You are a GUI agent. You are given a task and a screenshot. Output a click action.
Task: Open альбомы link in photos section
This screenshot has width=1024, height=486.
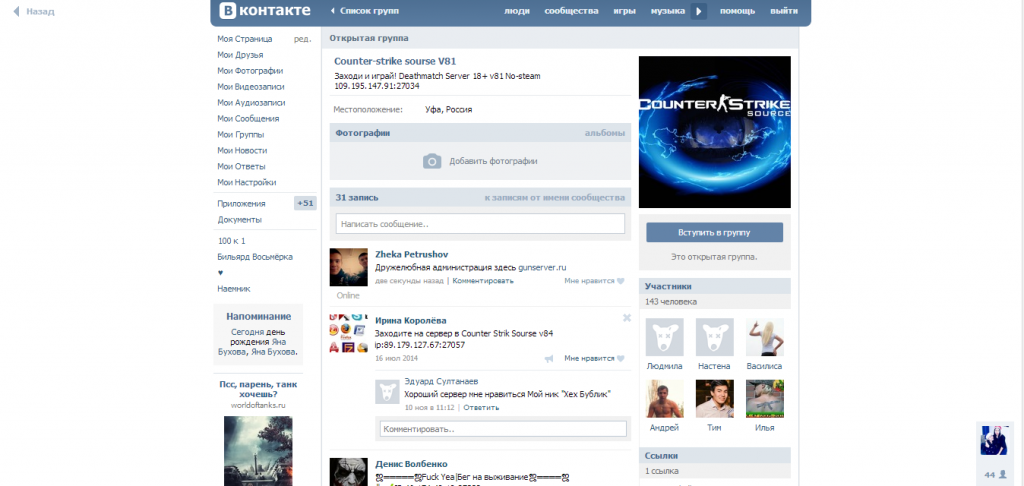pyautogui.click(x=604, y=133)
